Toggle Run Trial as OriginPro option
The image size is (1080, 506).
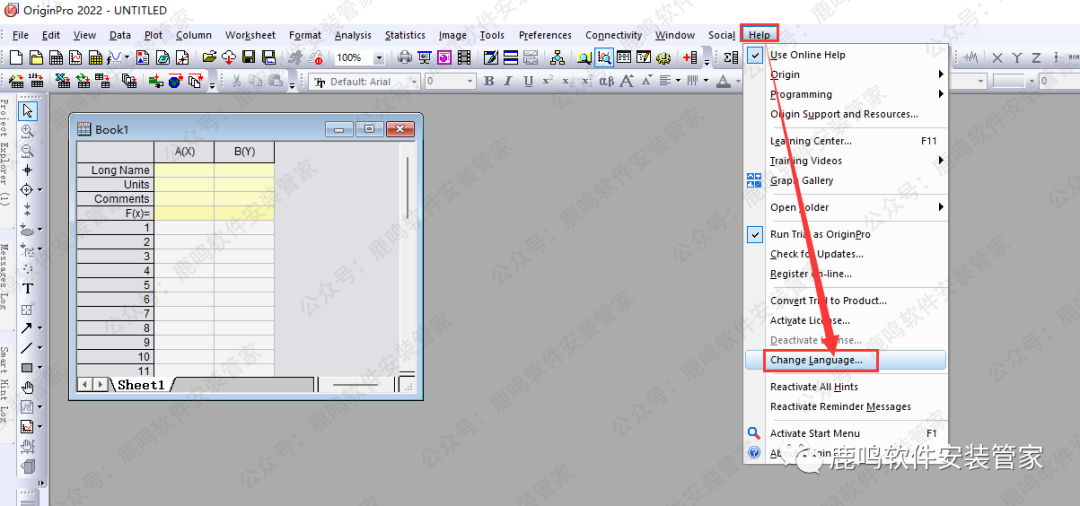(820, 234)
